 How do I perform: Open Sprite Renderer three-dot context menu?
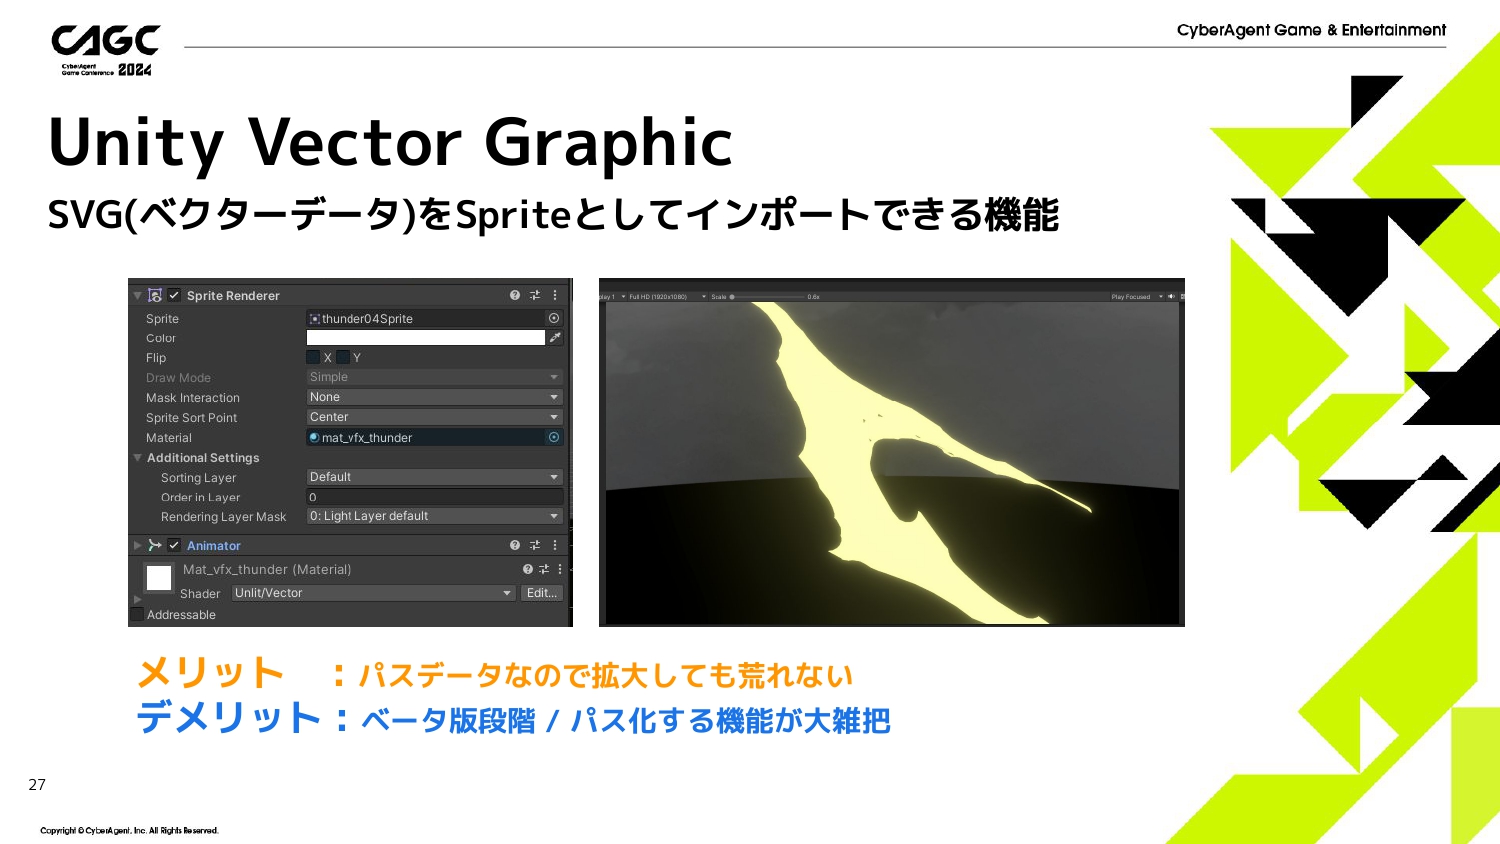coord(555,295)
